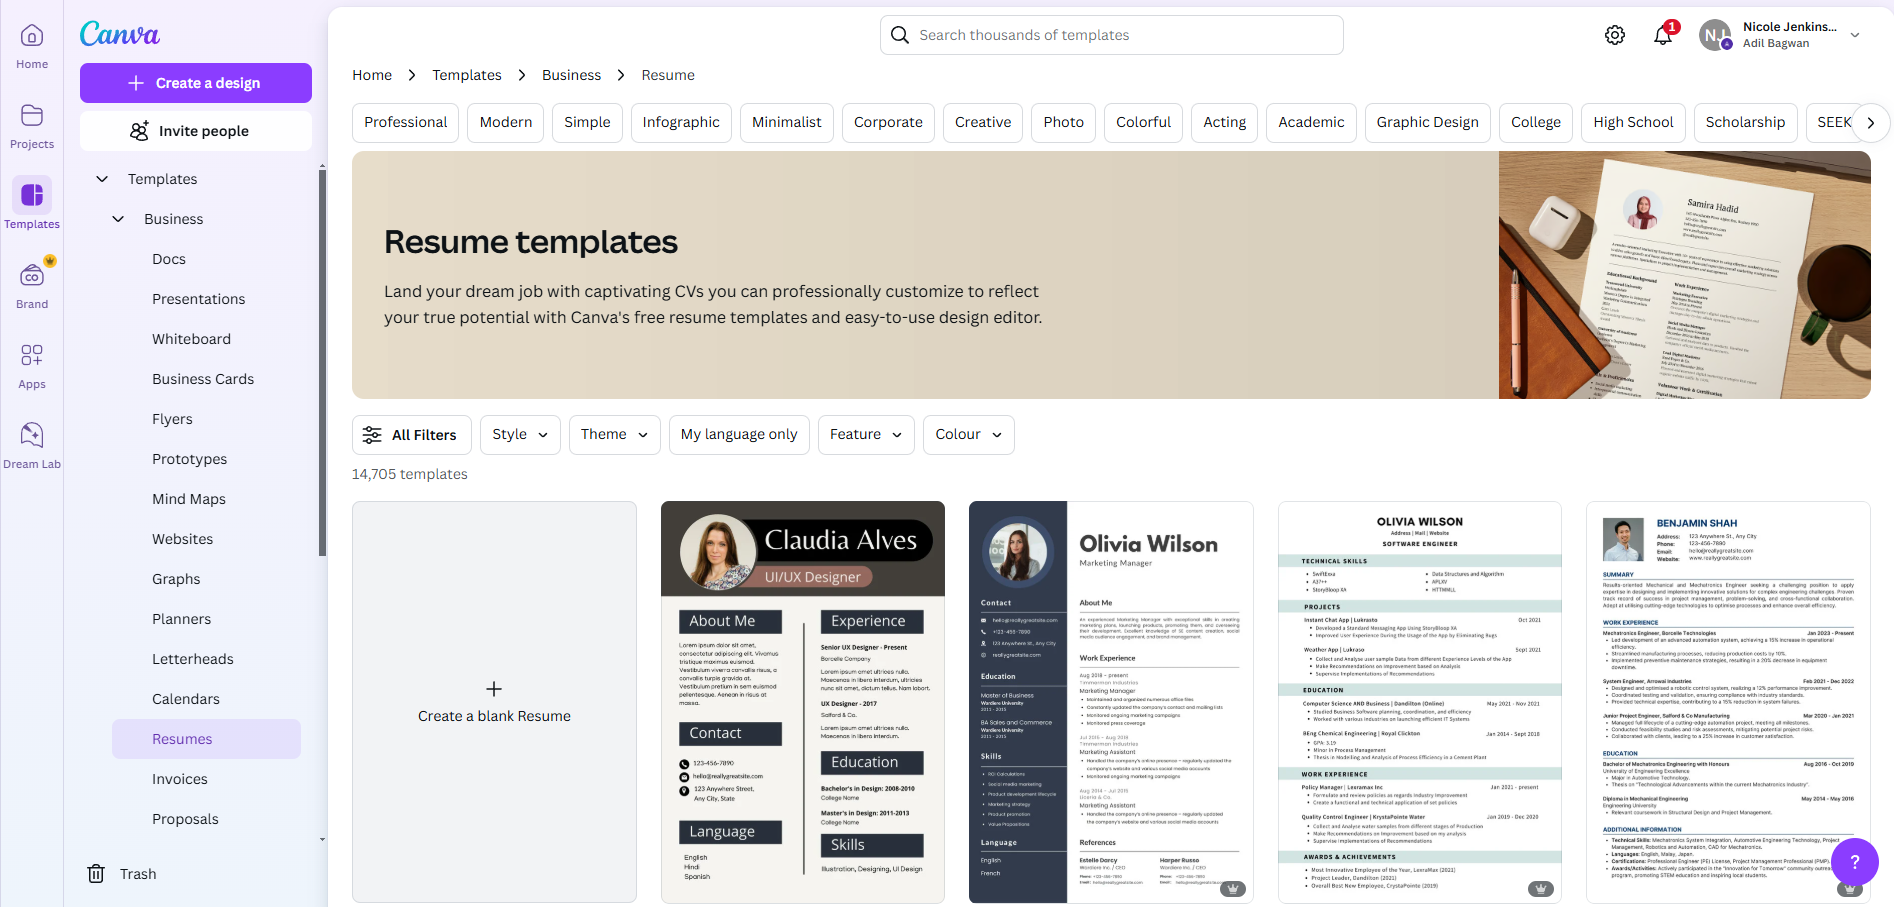This screenshot has width=1894, height=907.
Task: Select the Infographic category chip
Action: tap(681, 123)
